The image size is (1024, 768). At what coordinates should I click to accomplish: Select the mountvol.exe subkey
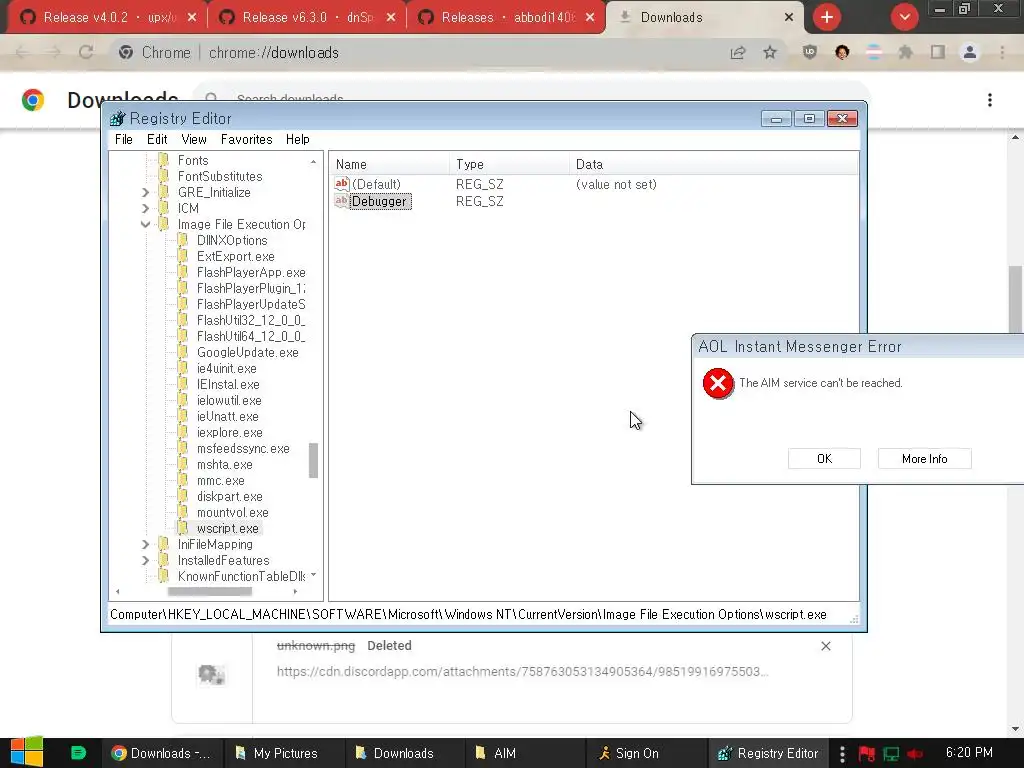[232, 513]
